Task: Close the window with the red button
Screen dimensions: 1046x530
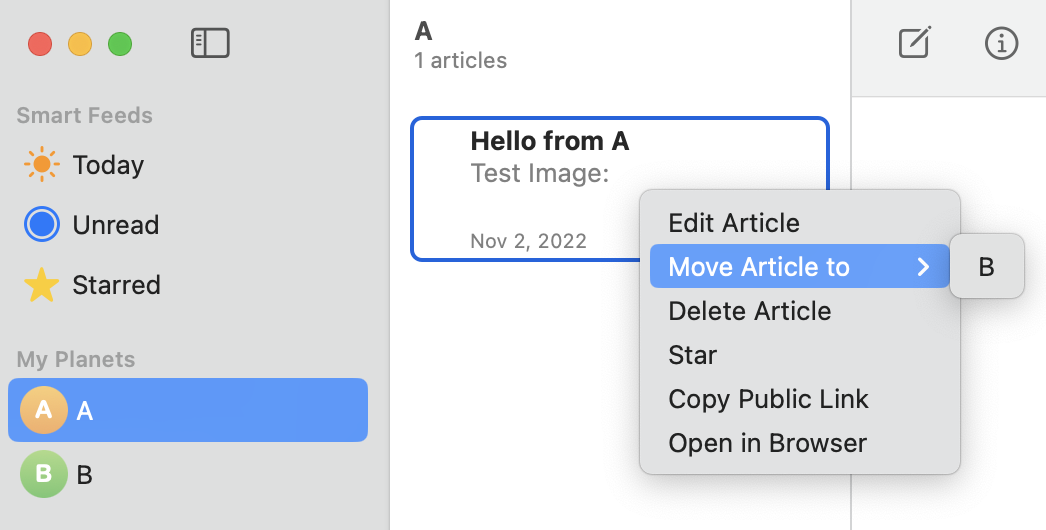Action: click(40, 44)
